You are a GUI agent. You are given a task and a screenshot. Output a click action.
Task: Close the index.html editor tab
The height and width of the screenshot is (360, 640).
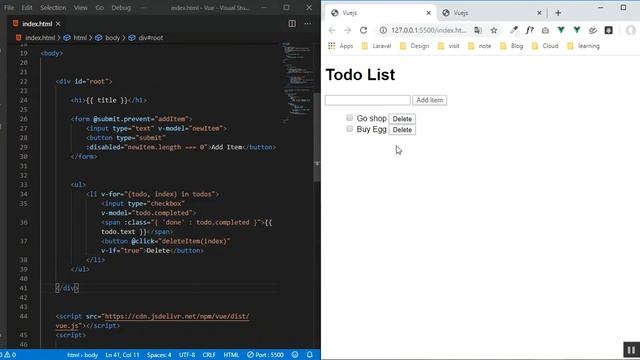58,24
